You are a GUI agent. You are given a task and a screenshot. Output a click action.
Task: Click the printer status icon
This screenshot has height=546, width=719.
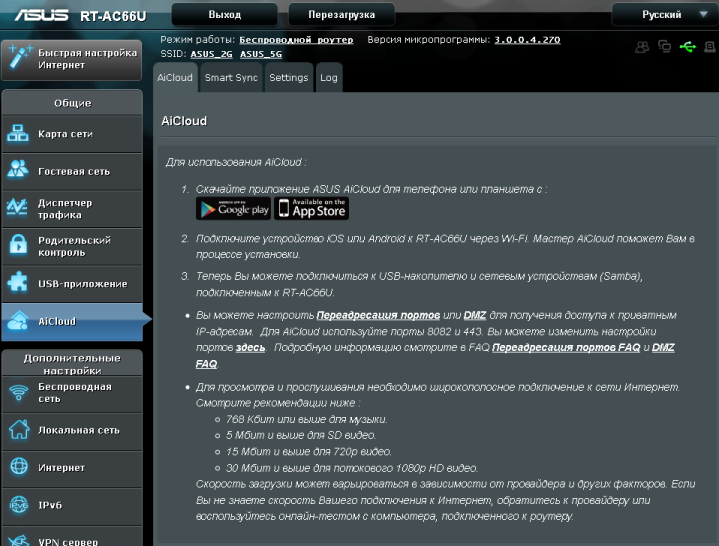[710, 47]
